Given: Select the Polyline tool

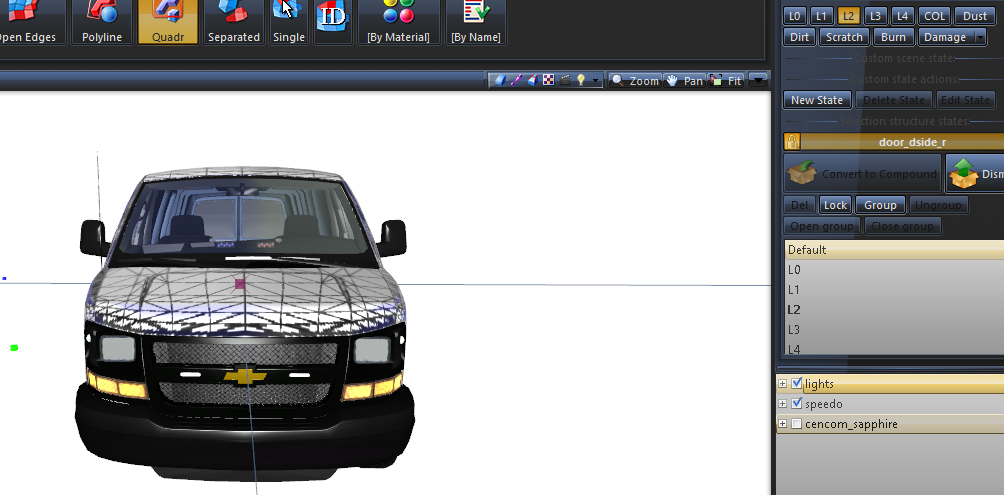Looking at the screenshot, I should coord(102,22).
